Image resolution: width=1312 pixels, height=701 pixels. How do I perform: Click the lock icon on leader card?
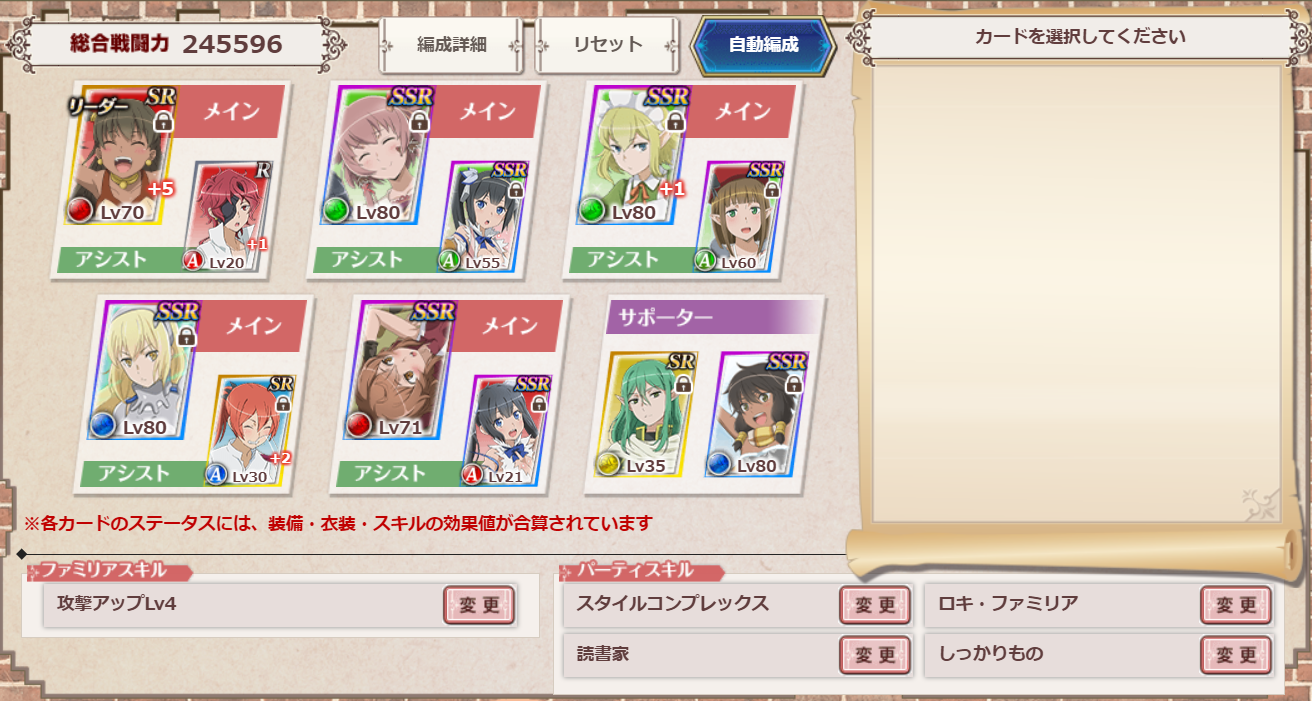(163, 122)
